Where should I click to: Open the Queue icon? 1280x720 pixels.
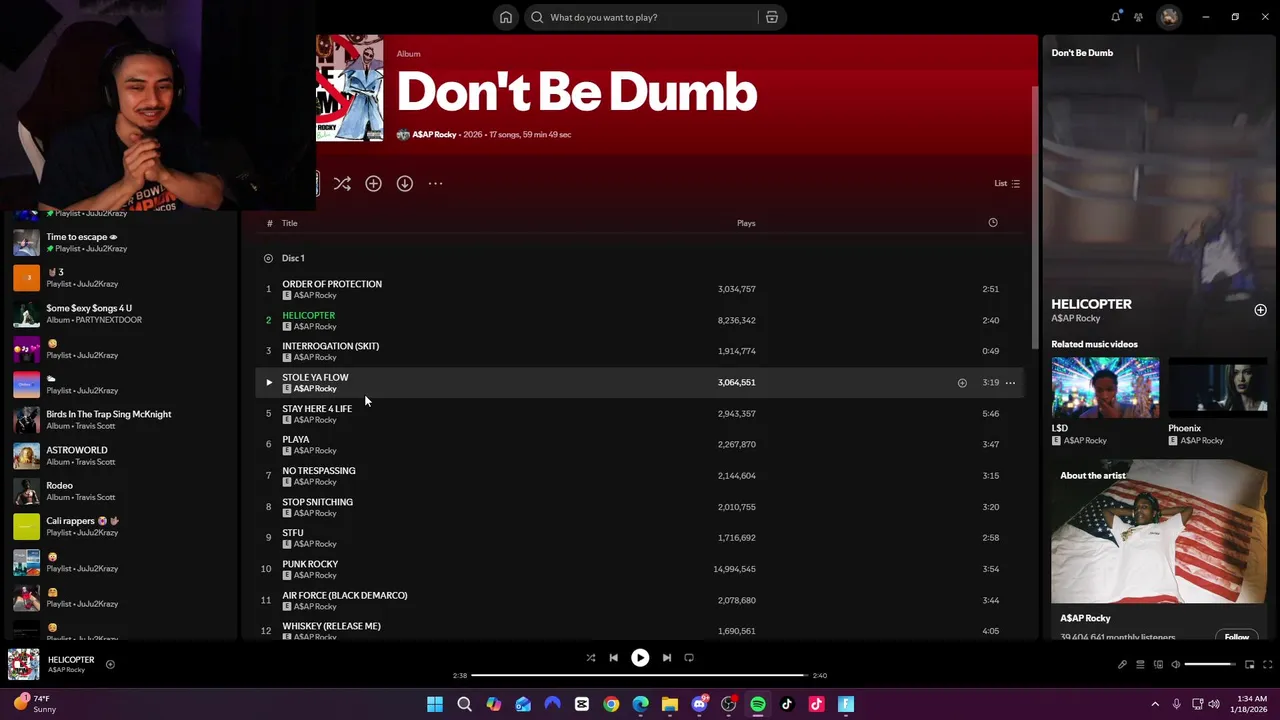coord(1140,664)
